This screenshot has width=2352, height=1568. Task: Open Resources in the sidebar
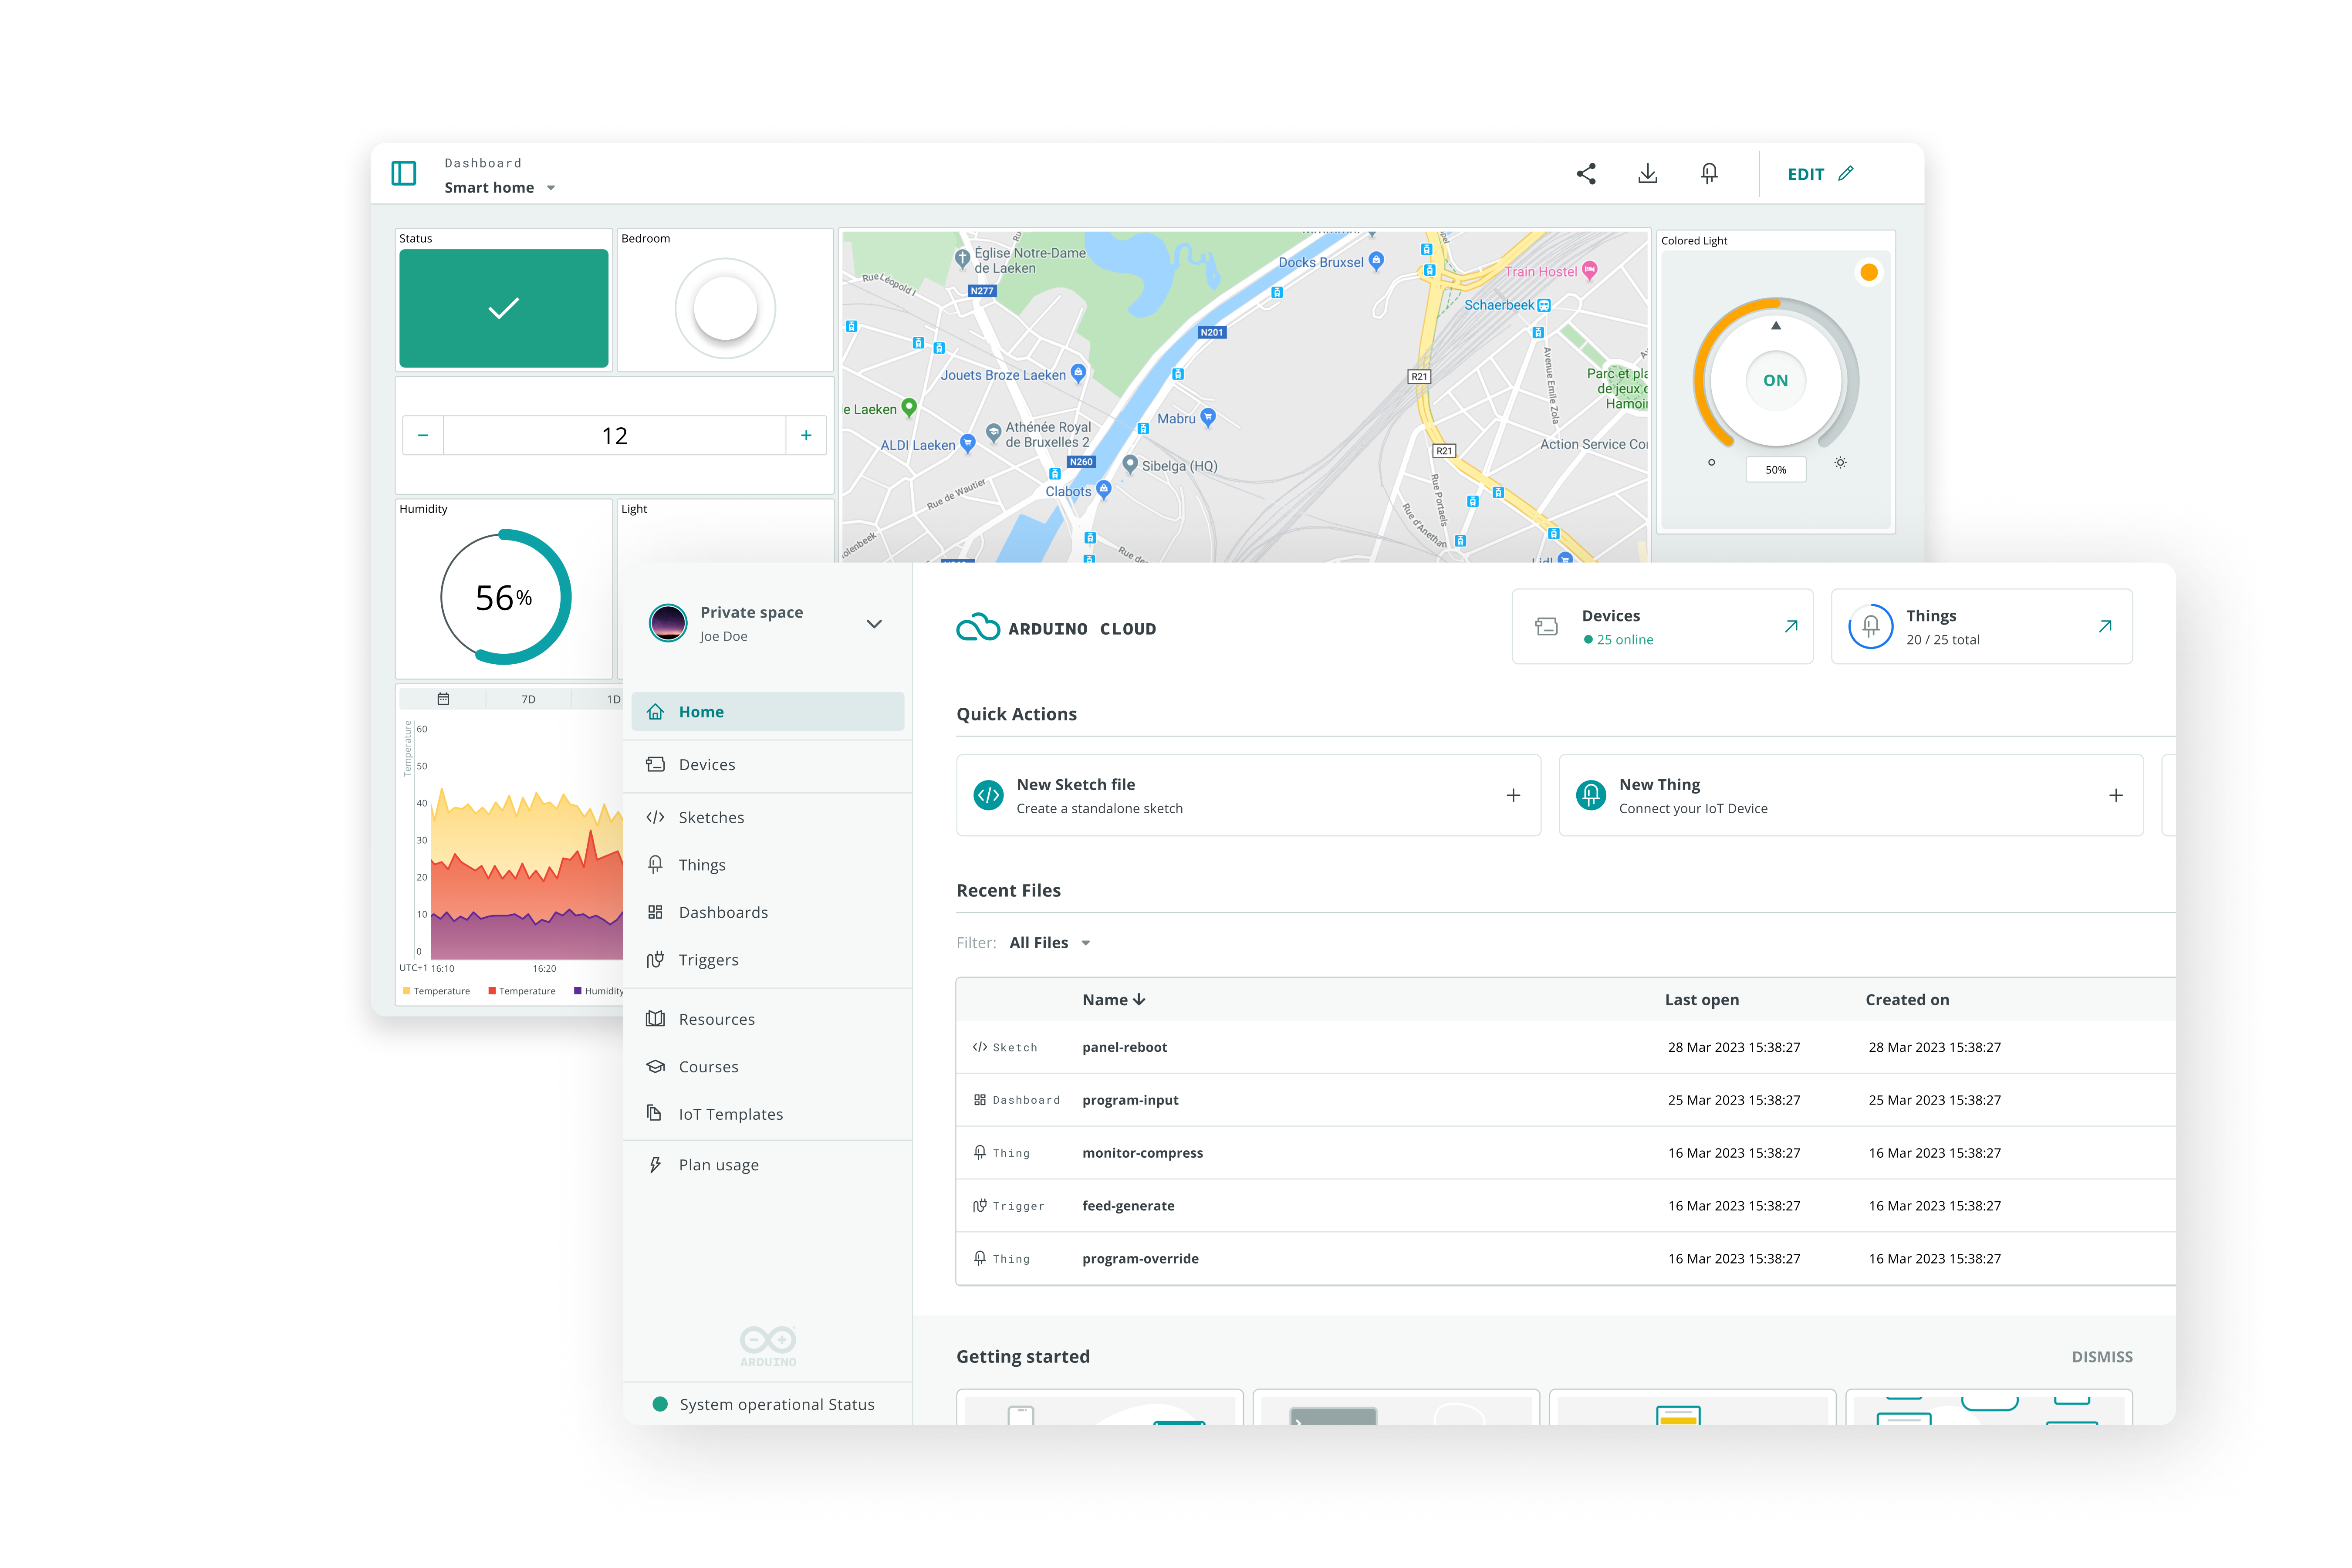tap(768, 1019)
